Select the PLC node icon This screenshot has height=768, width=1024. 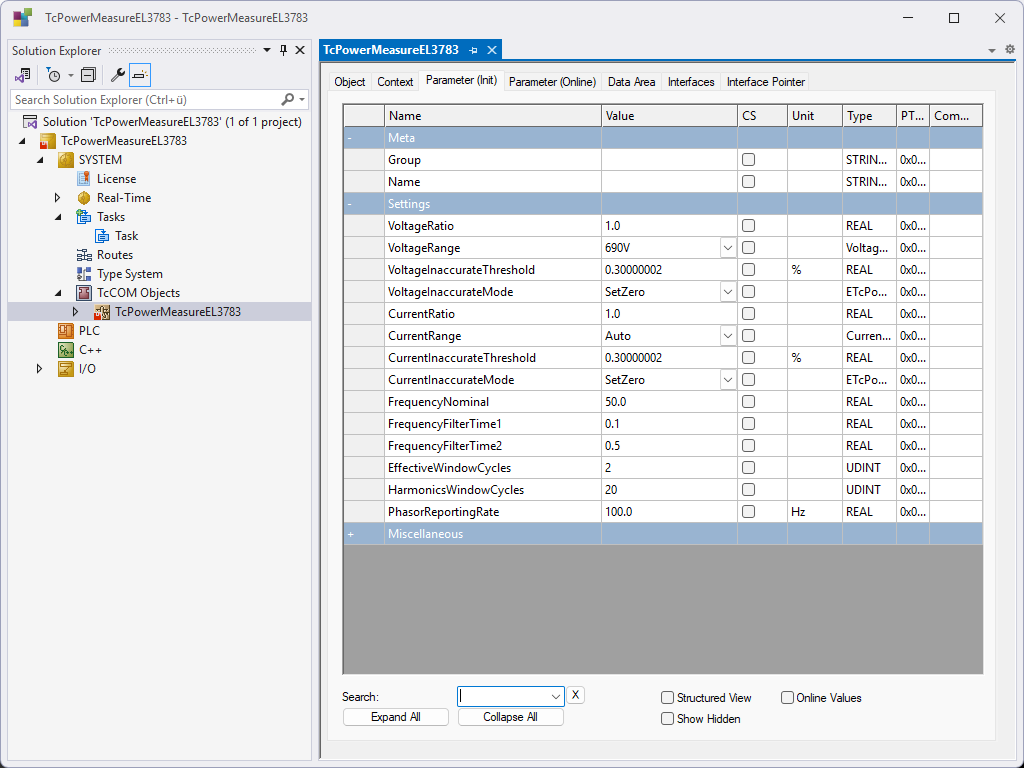point(65,330)
